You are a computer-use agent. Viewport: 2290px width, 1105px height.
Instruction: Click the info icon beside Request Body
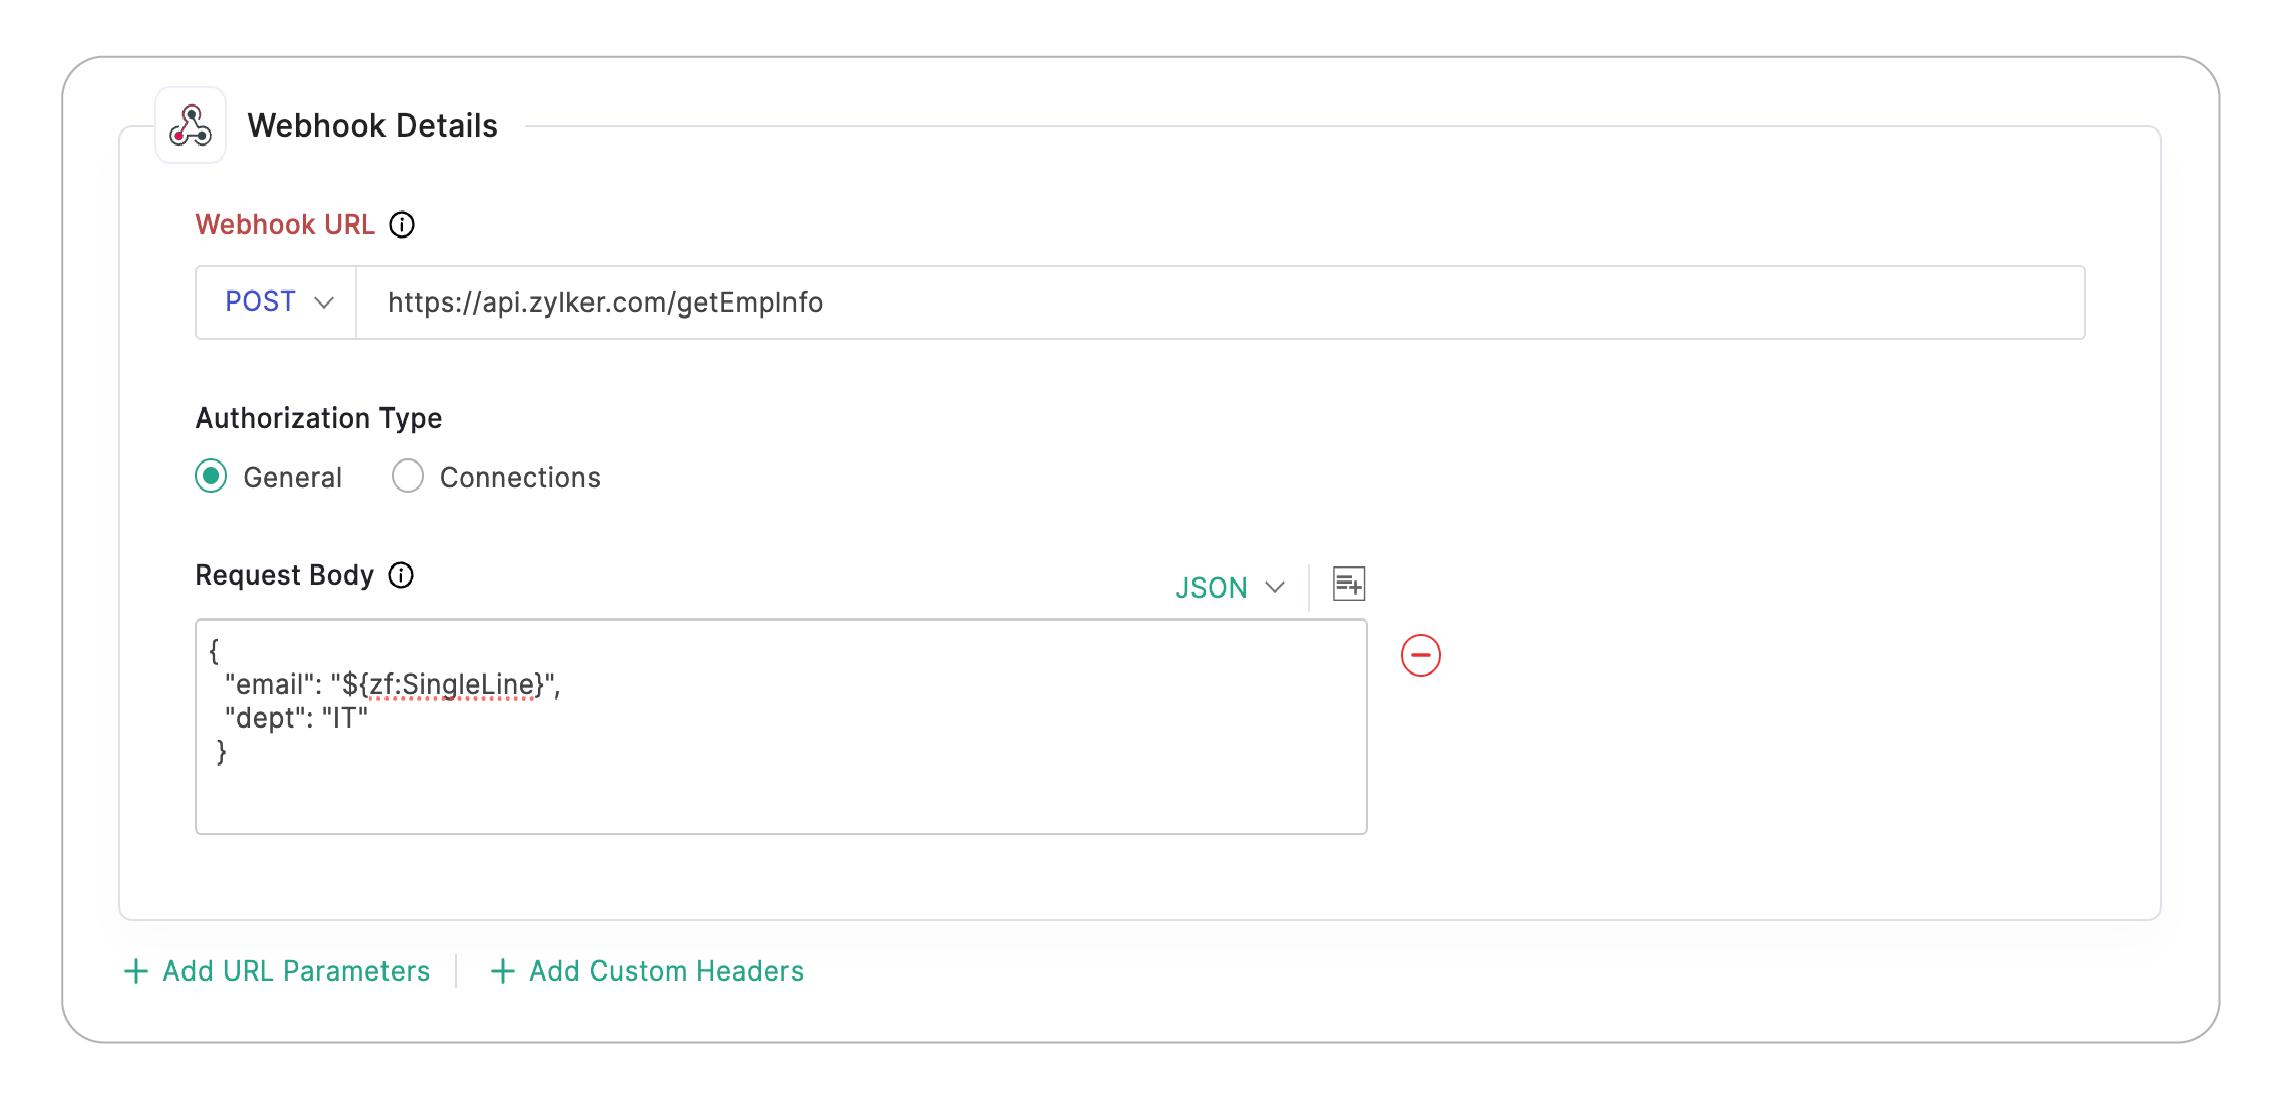coord(401,576)
